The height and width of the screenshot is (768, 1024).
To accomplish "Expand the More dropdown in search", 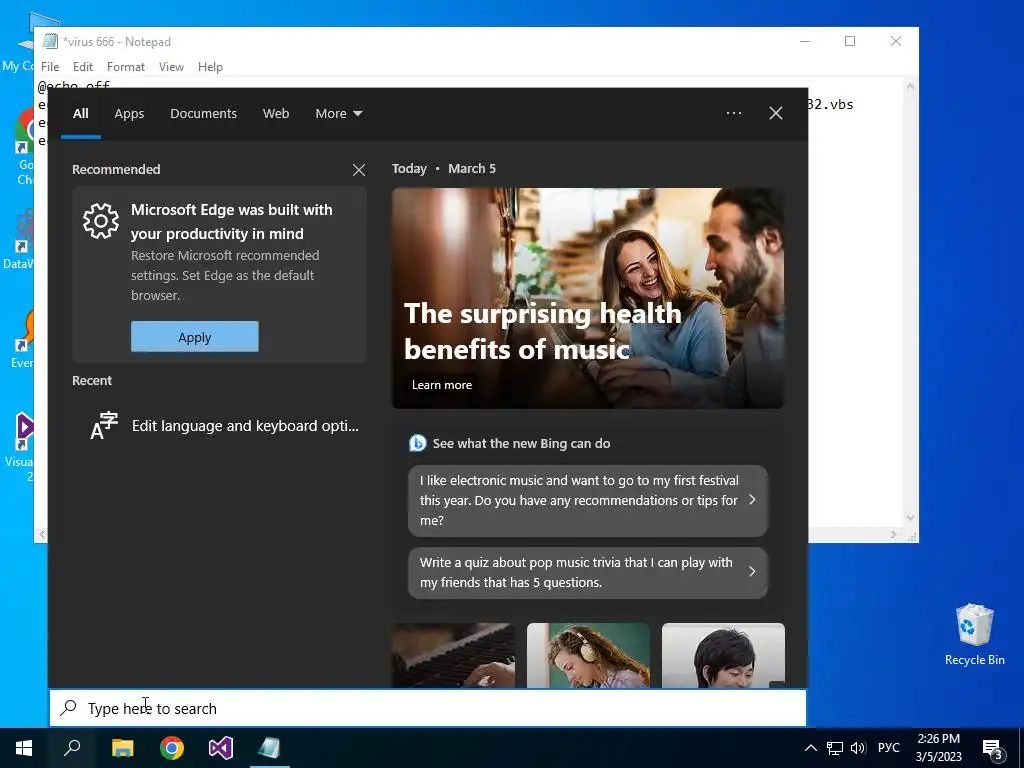I will point(338,114).
